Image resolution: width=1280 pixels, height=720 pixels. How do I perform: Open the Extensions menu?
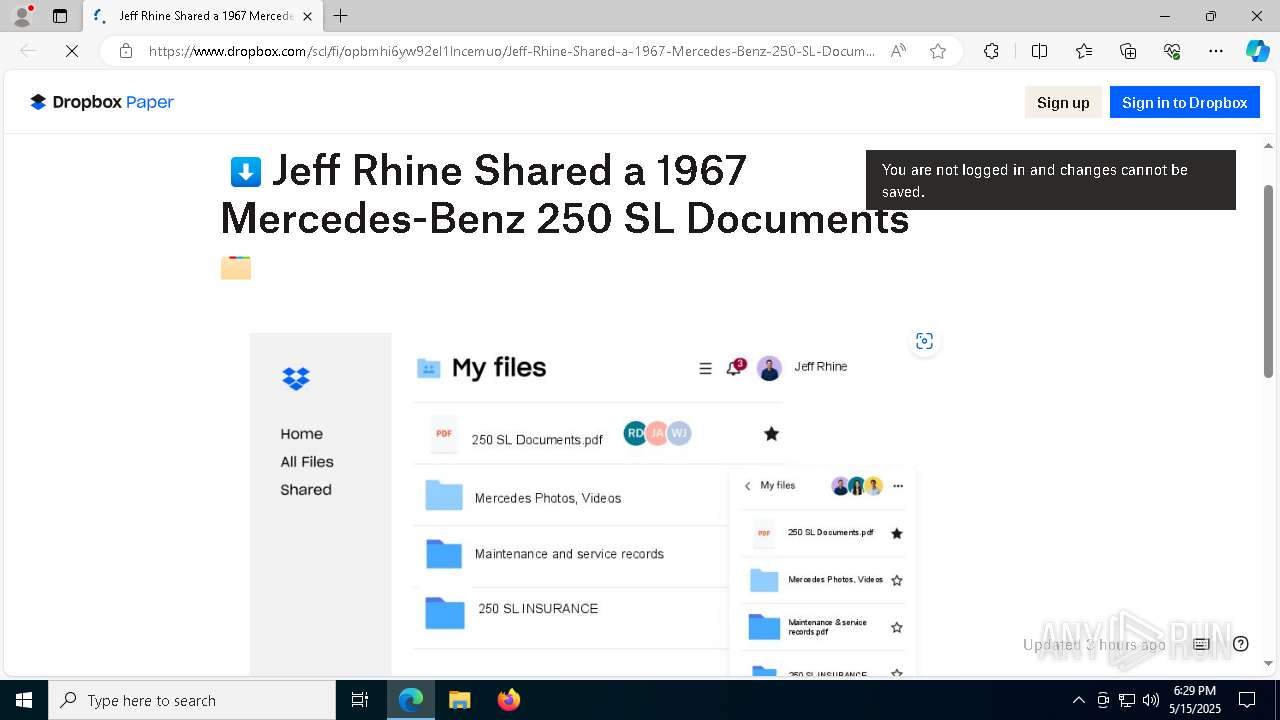991,51
